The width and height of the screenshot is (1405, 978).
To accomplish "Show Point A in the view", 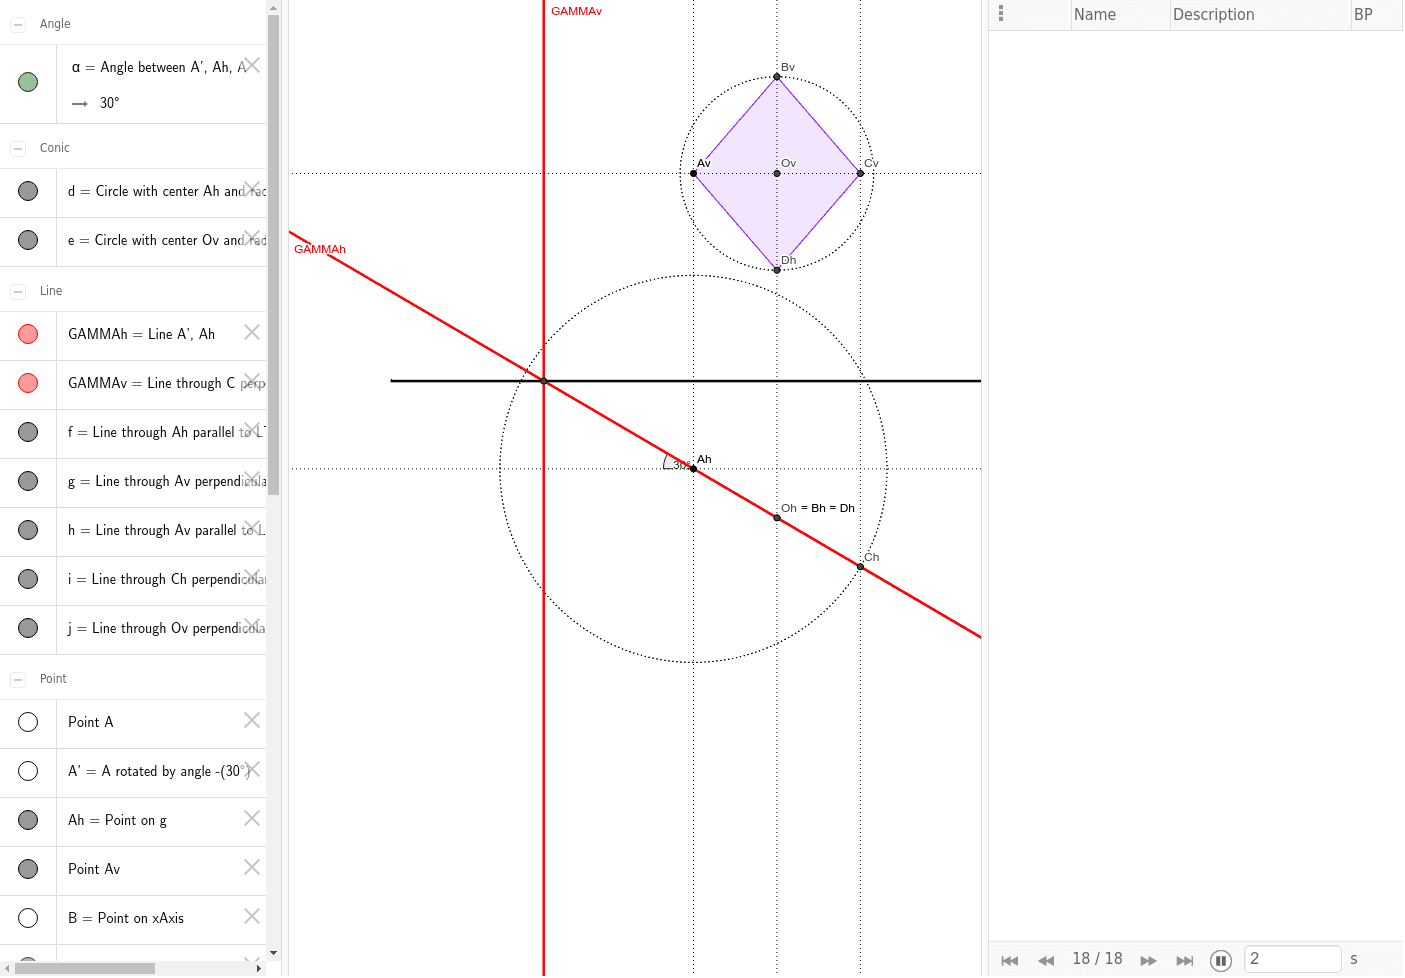I will [x=28, y=722].
